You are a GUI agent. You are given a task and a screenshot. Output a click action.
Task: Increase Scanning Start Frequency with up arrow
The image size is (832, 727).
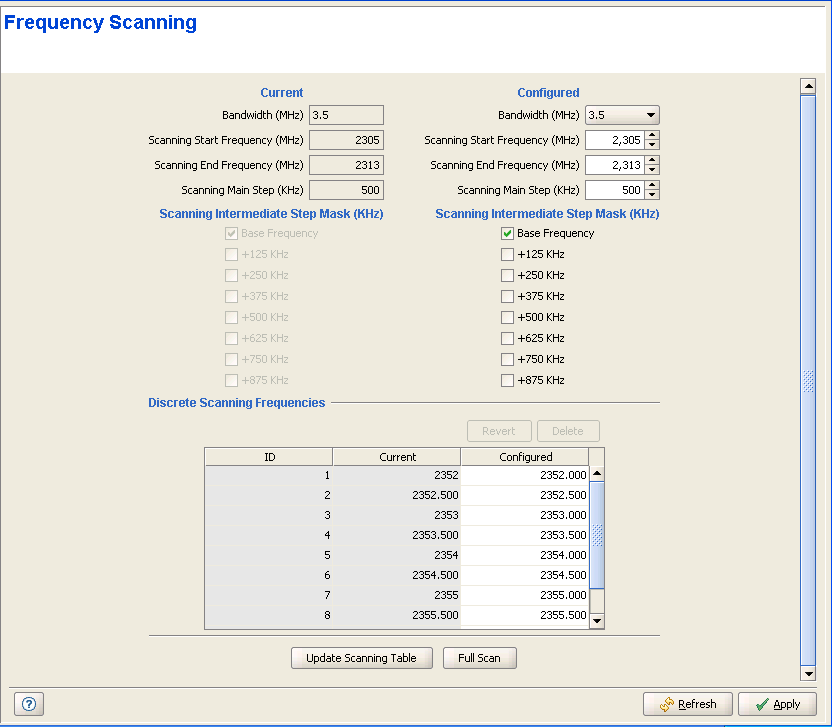tap(652, 136)
